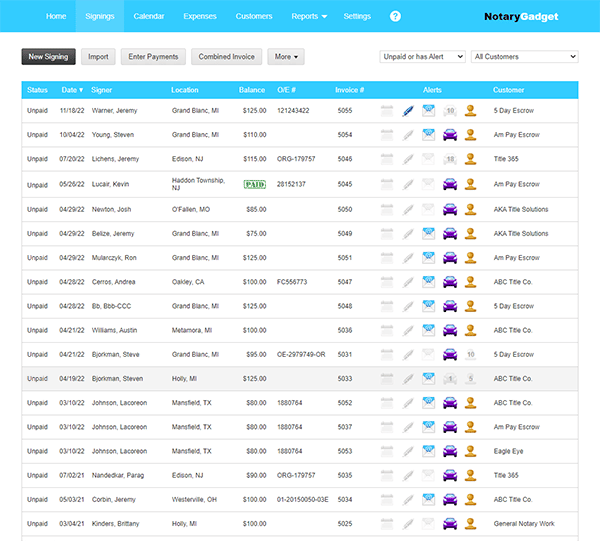Open the Expenses tab
This screenshot has width=600, height=541.
coord(200,16)
